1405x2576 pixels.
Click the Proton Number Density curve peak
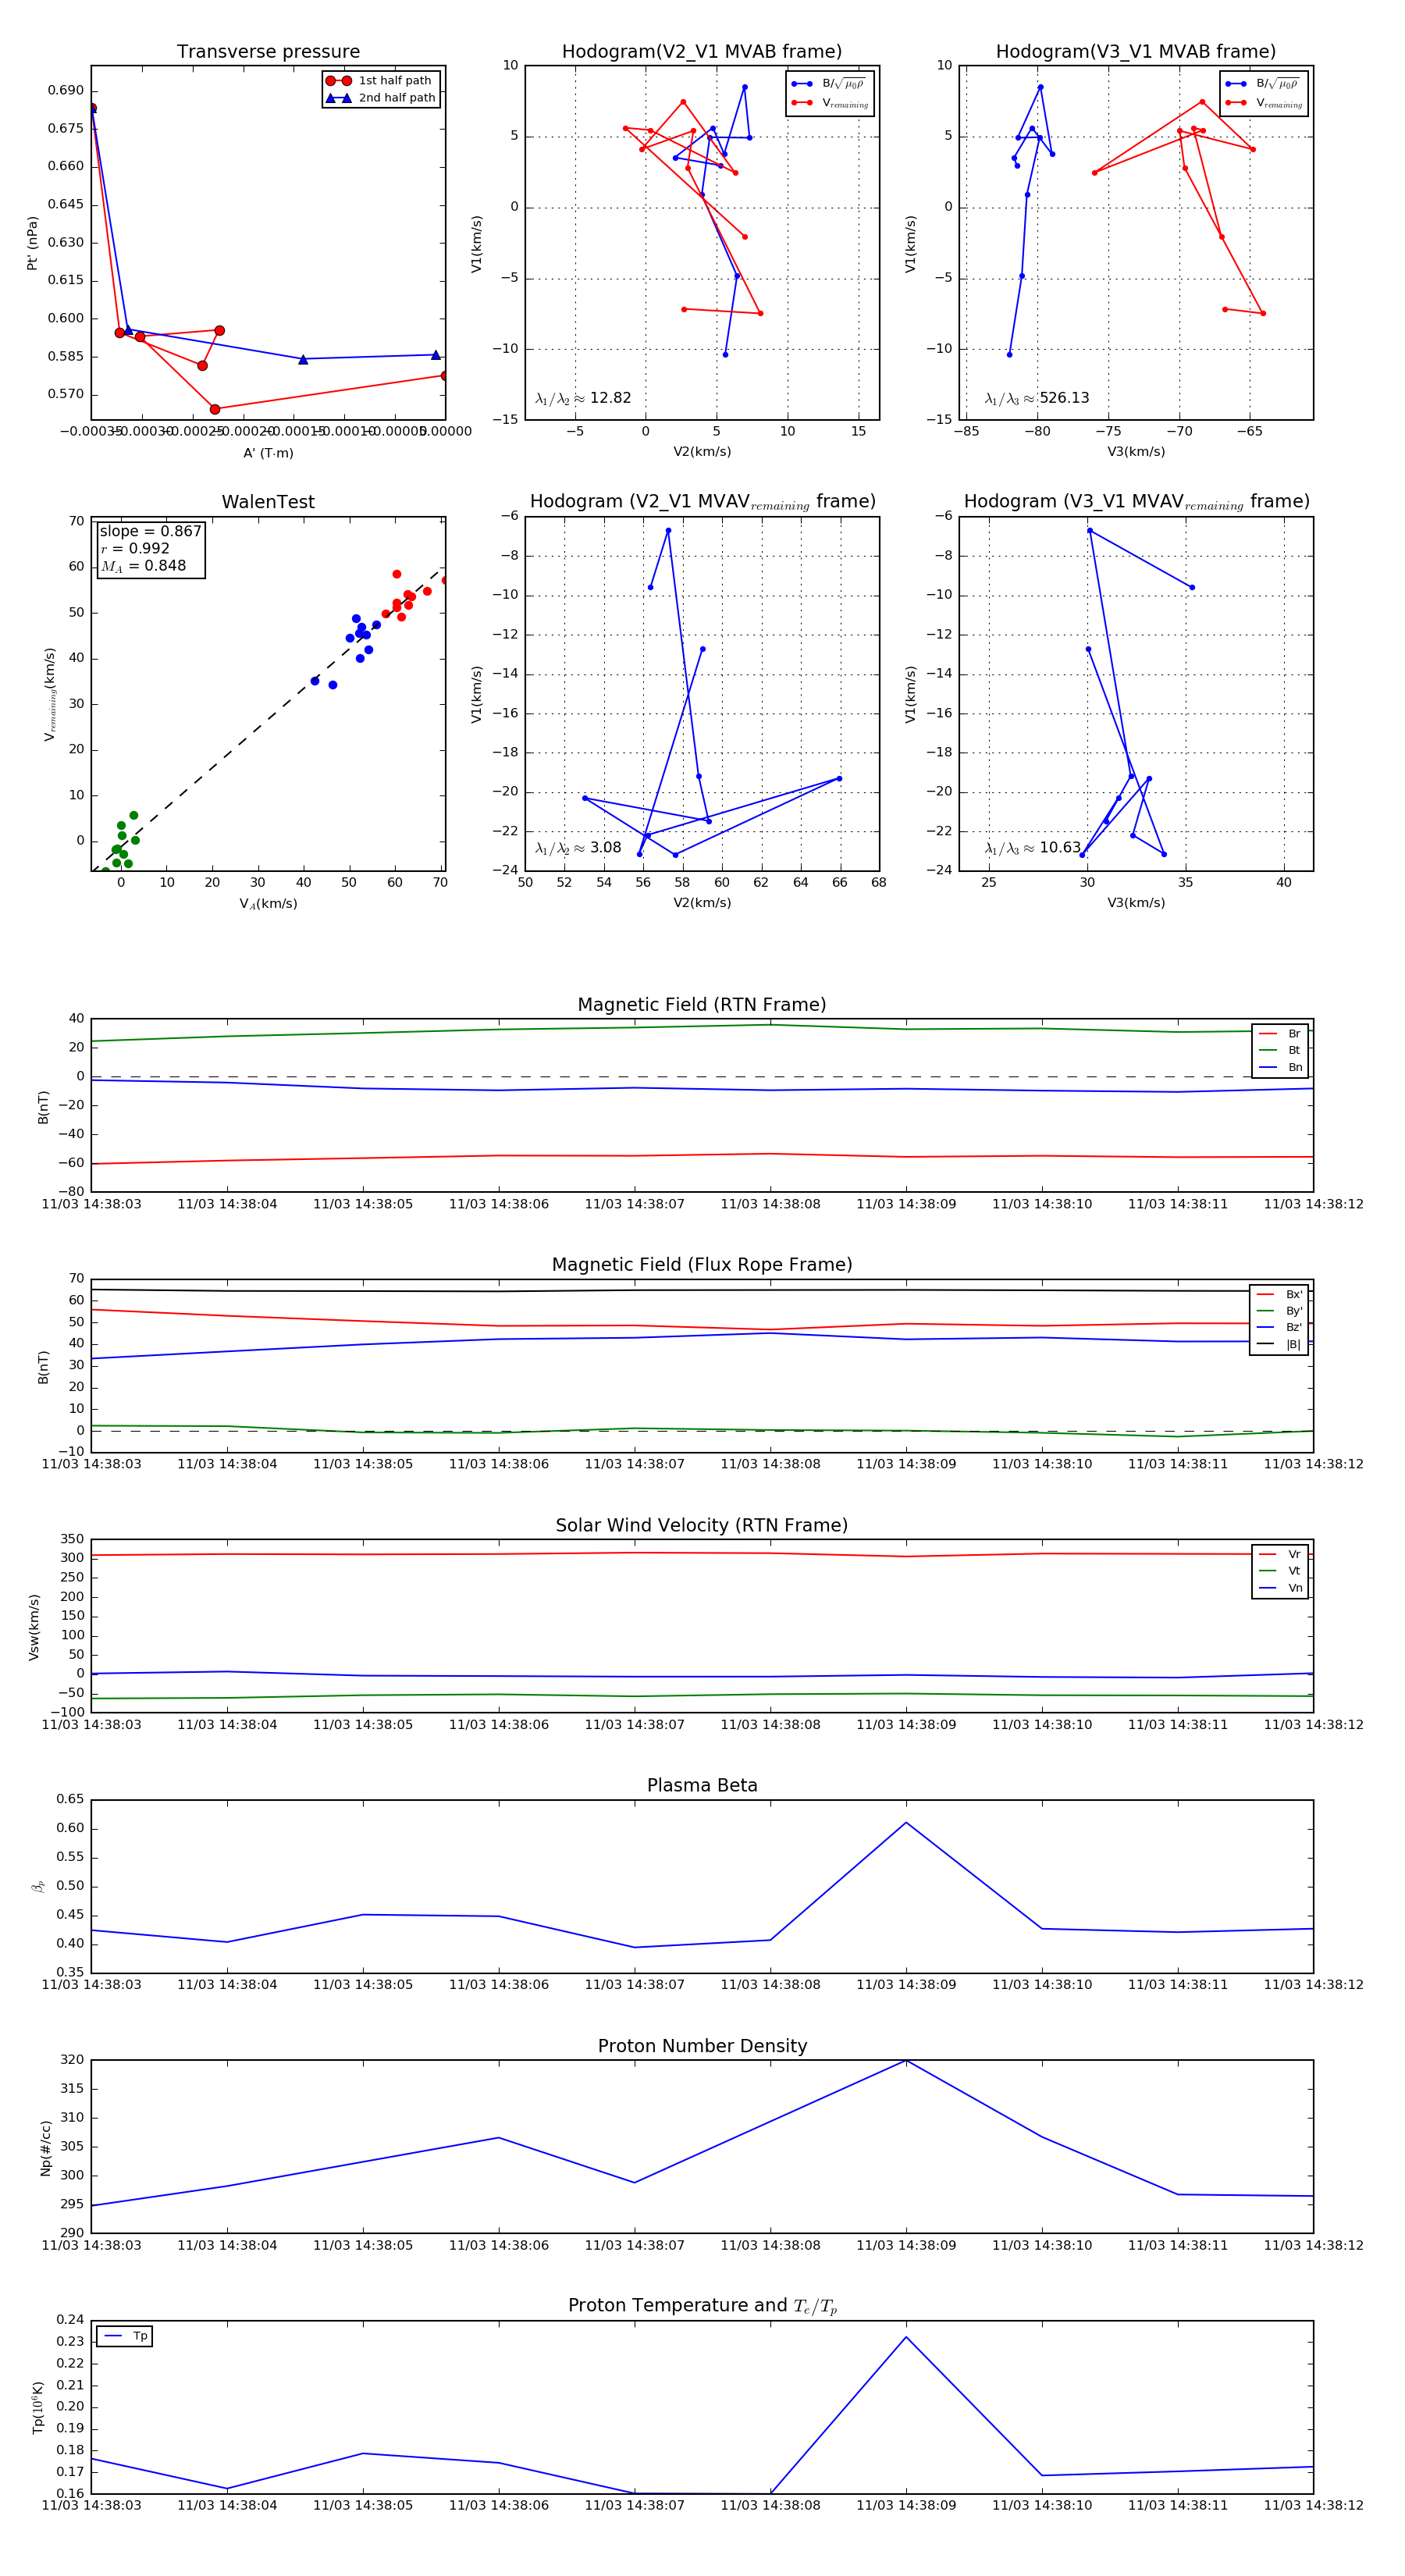906,2060
